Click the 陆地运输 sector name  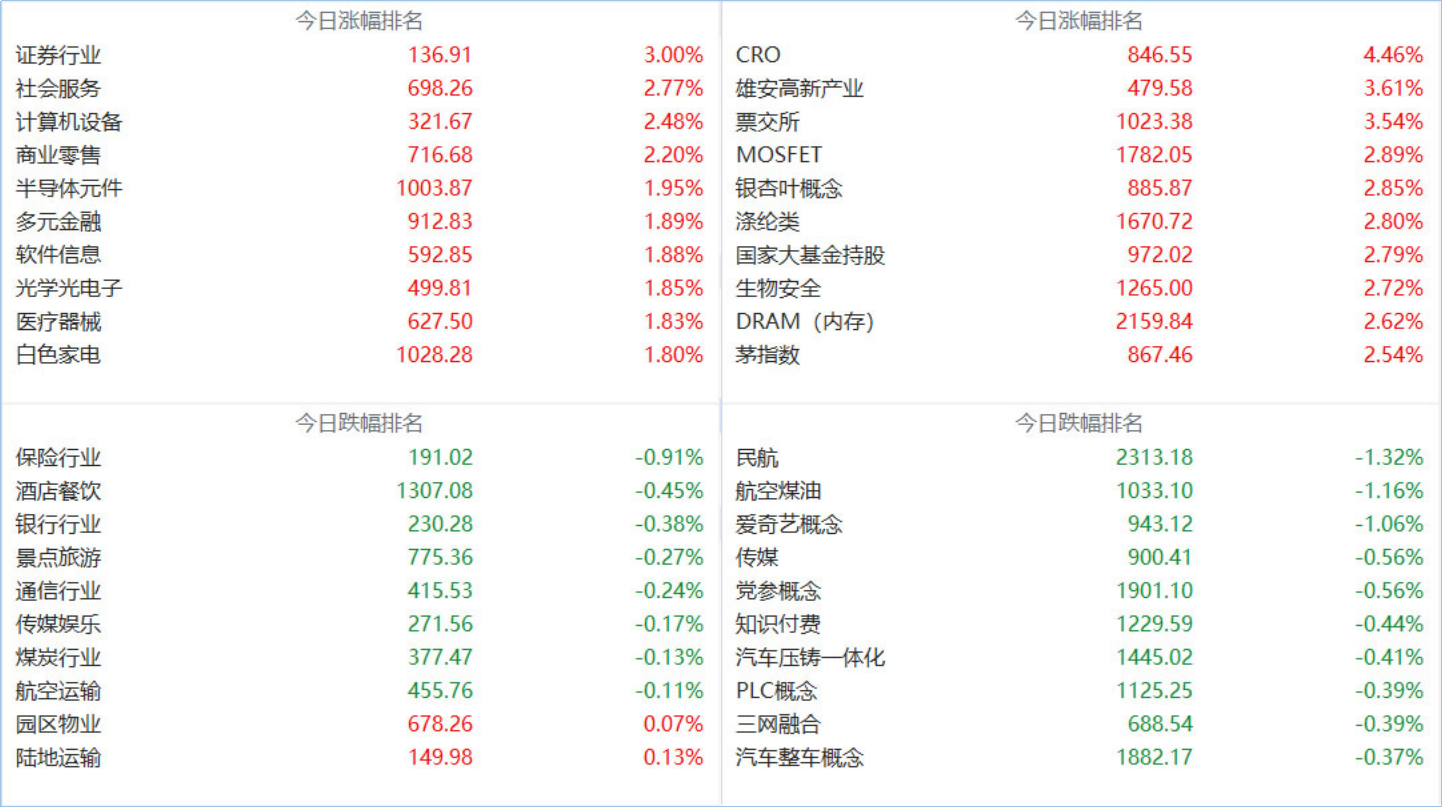(59, 758)
